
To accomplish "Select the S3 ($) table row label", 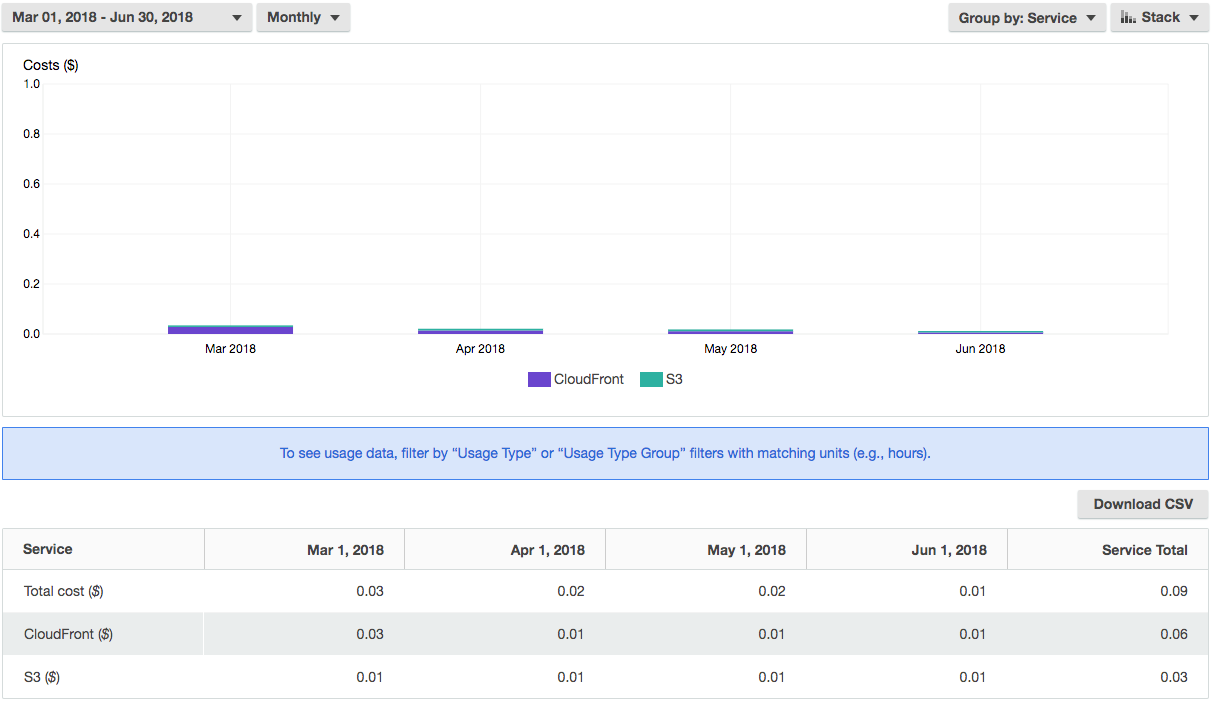I will pyautogui.click(x=42, y=677).
